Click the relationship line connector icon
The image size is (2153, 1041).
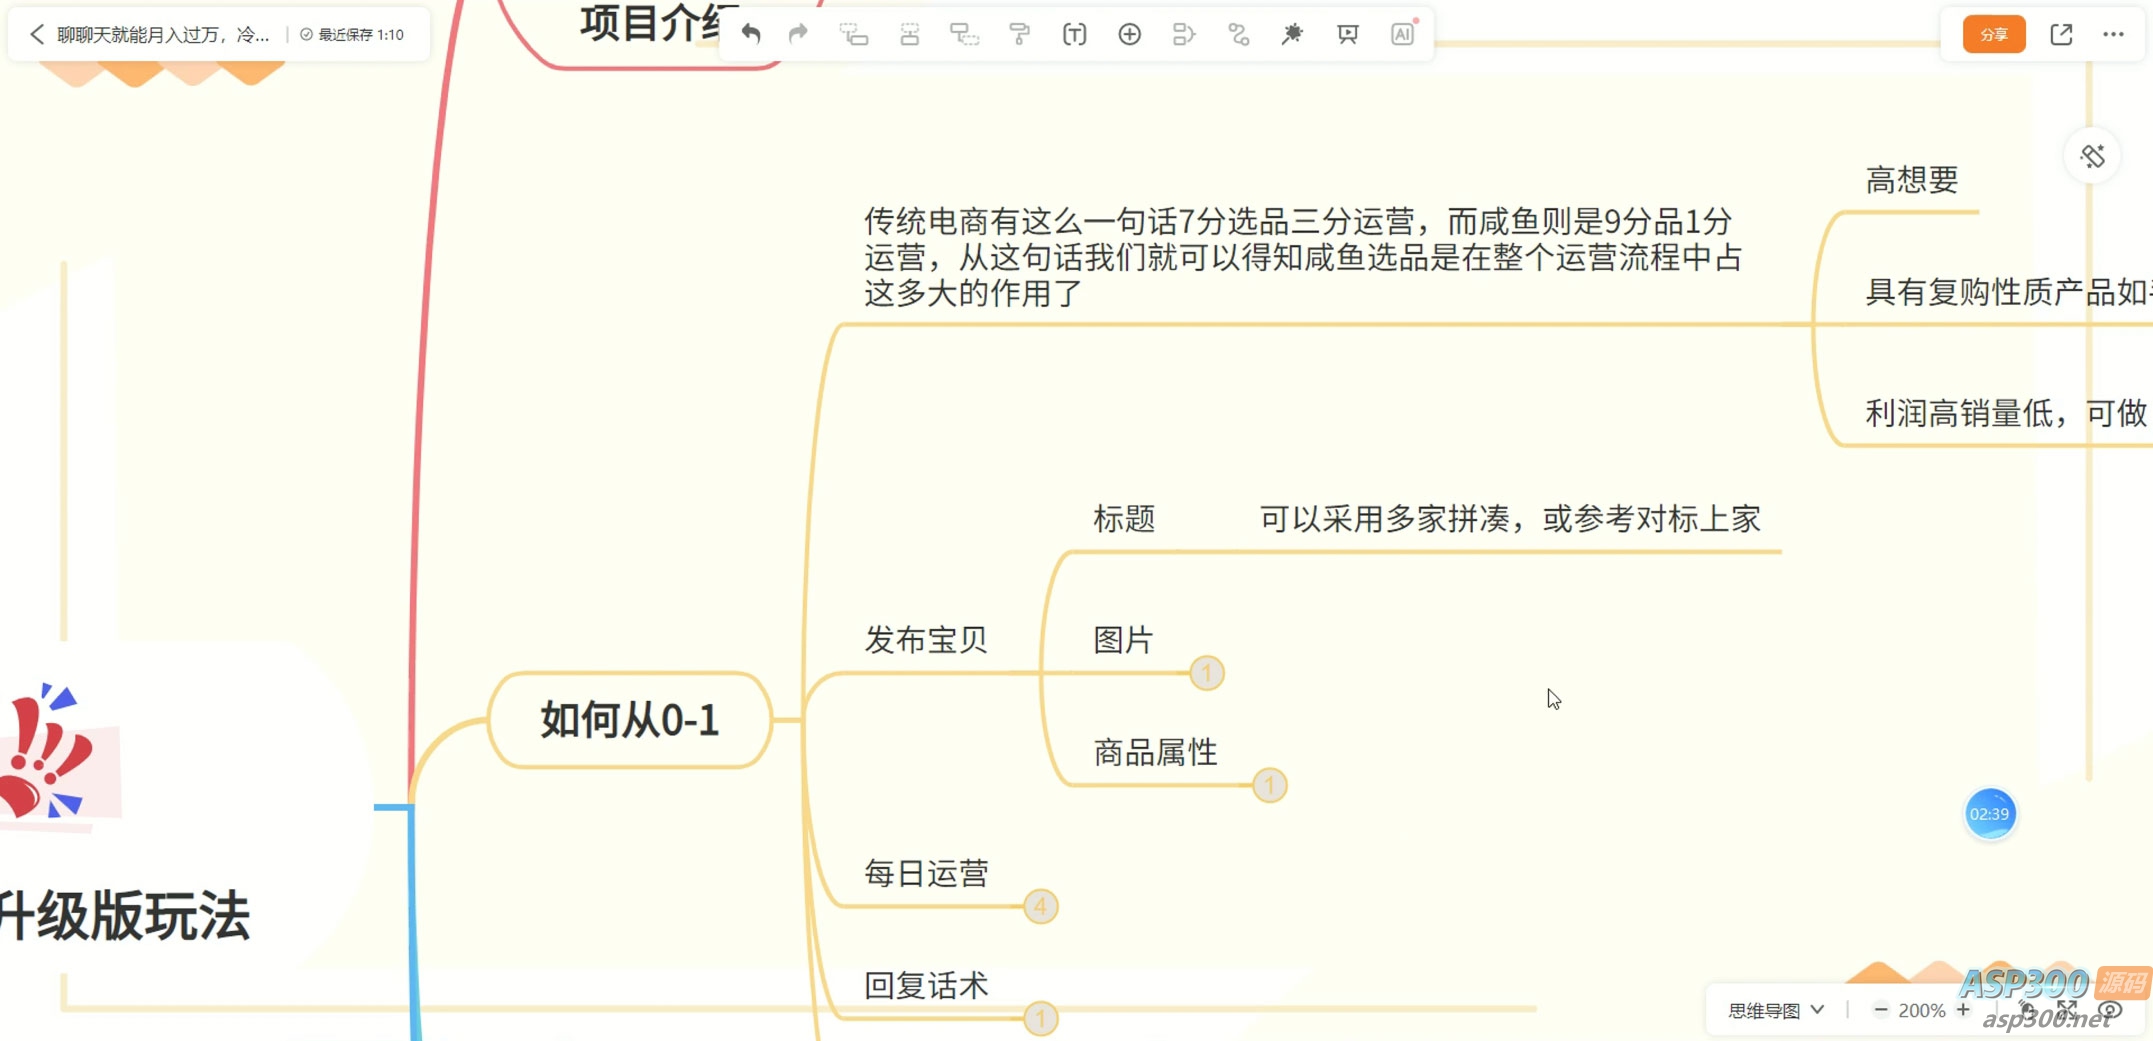click(1238, 35)
